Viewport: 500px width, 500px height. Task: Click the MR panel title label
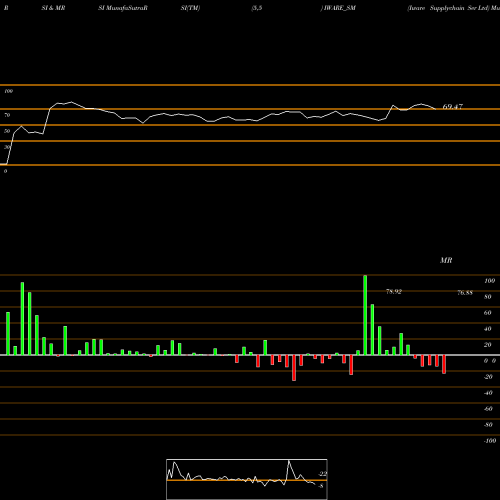click(446, 260)
